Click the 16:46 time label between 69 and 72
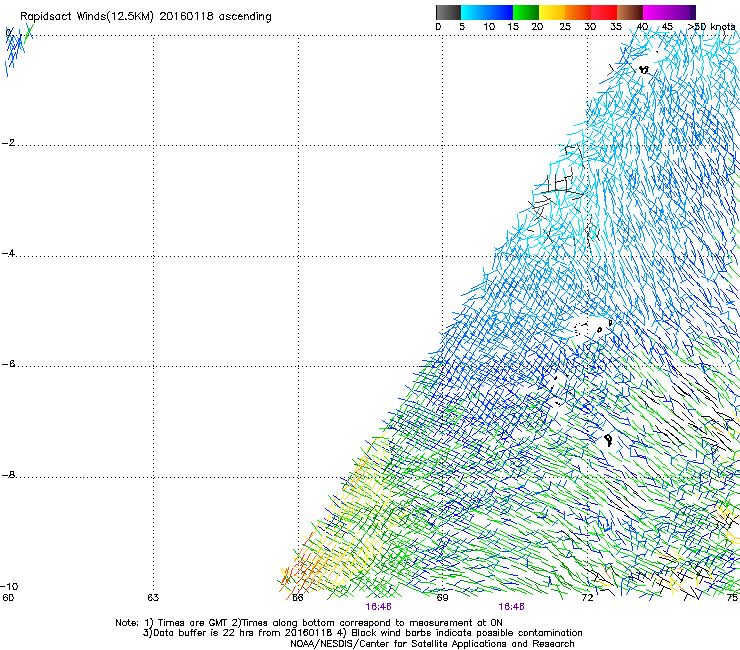Image resolution: width=740 pixels, height=650 pixels. click(512, 607)
